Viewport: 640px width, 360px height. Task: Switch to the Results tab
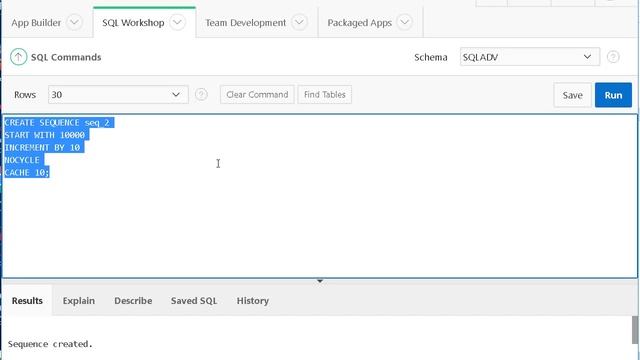pyautogui.click(x=27, y=301)
